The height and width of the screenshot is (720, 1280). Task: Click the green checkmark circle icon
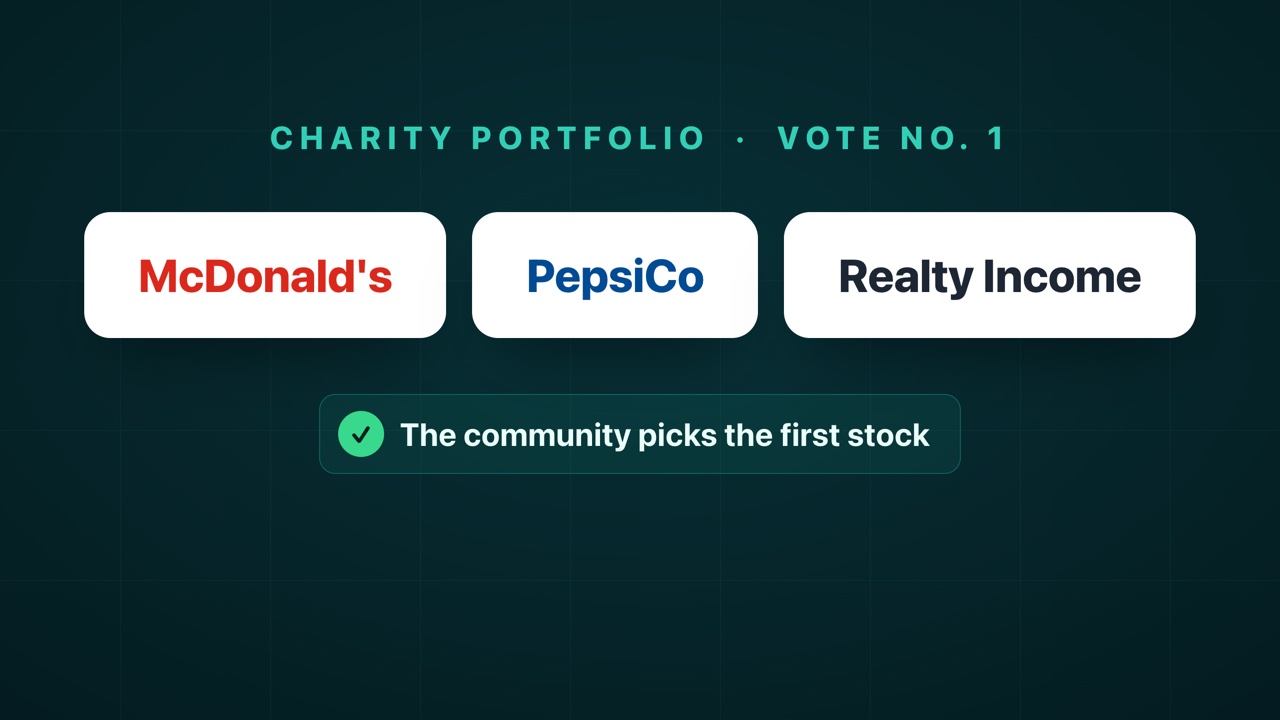click(361, 434)
